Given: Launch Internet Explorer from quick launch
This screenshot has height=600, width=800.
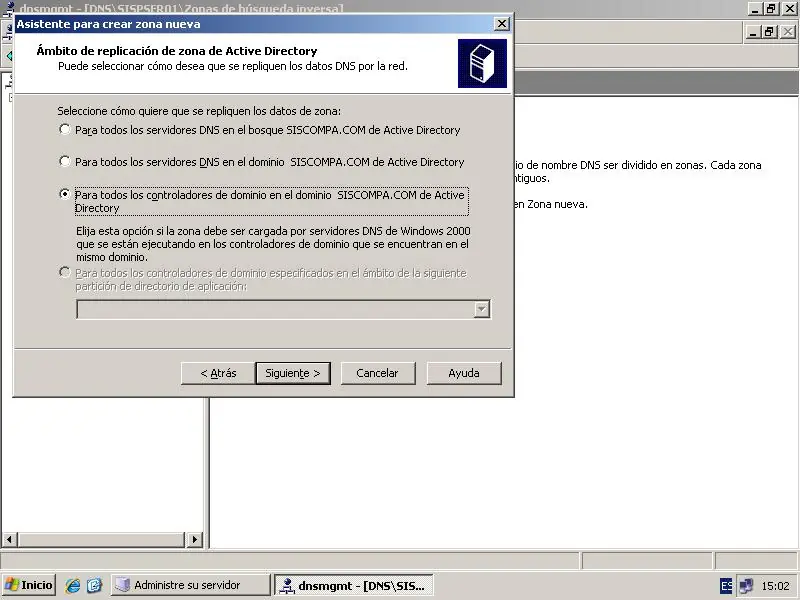Looking at the screenshot, I should pyautogui.click(x=72, y=585).
